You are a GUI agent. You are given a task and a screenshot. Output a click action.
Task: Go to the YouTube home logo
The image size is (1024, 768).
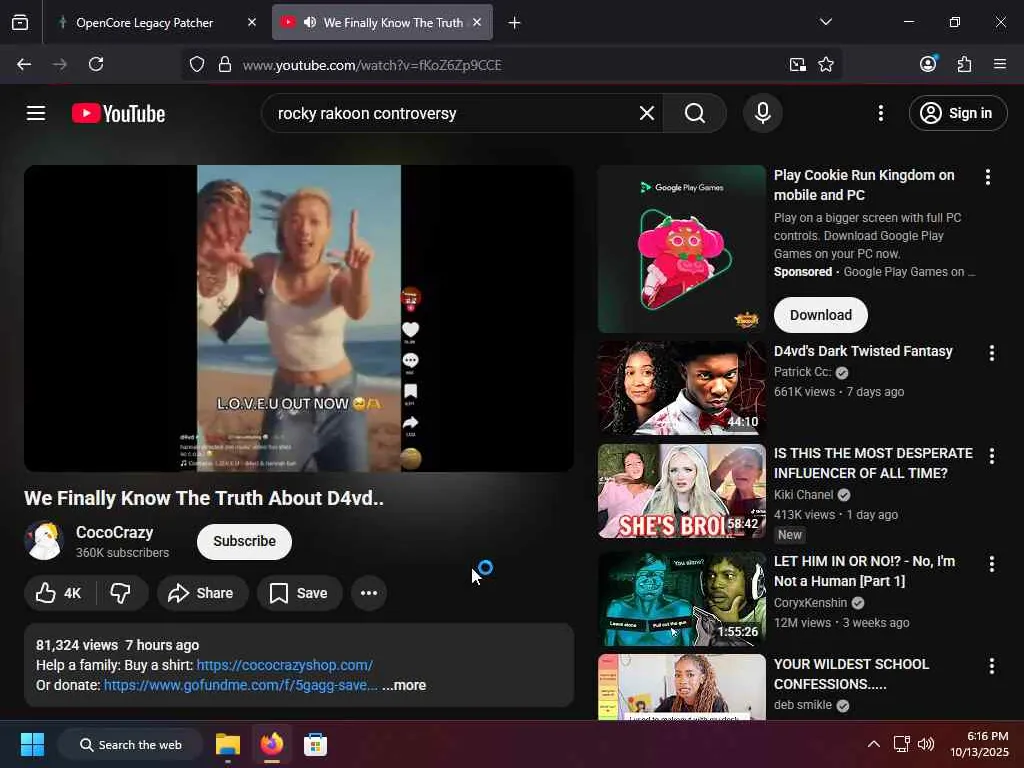[118, 113]
